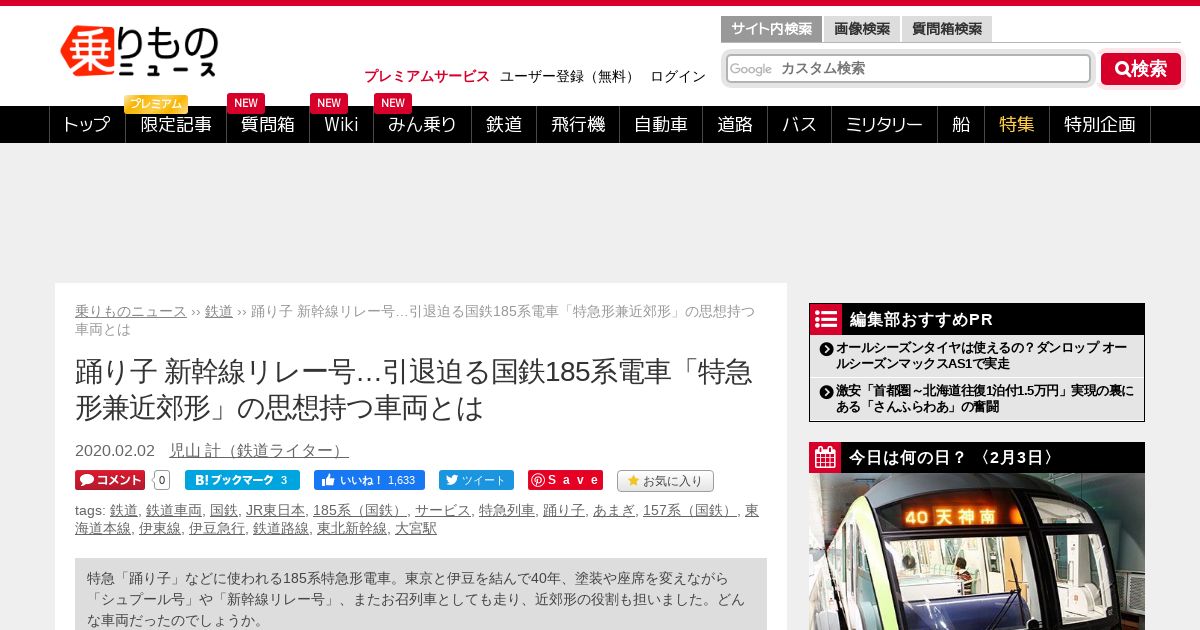Click the red 検索 search button
The height and width of the screenshot is (630, 1200).
[1141, 69]
